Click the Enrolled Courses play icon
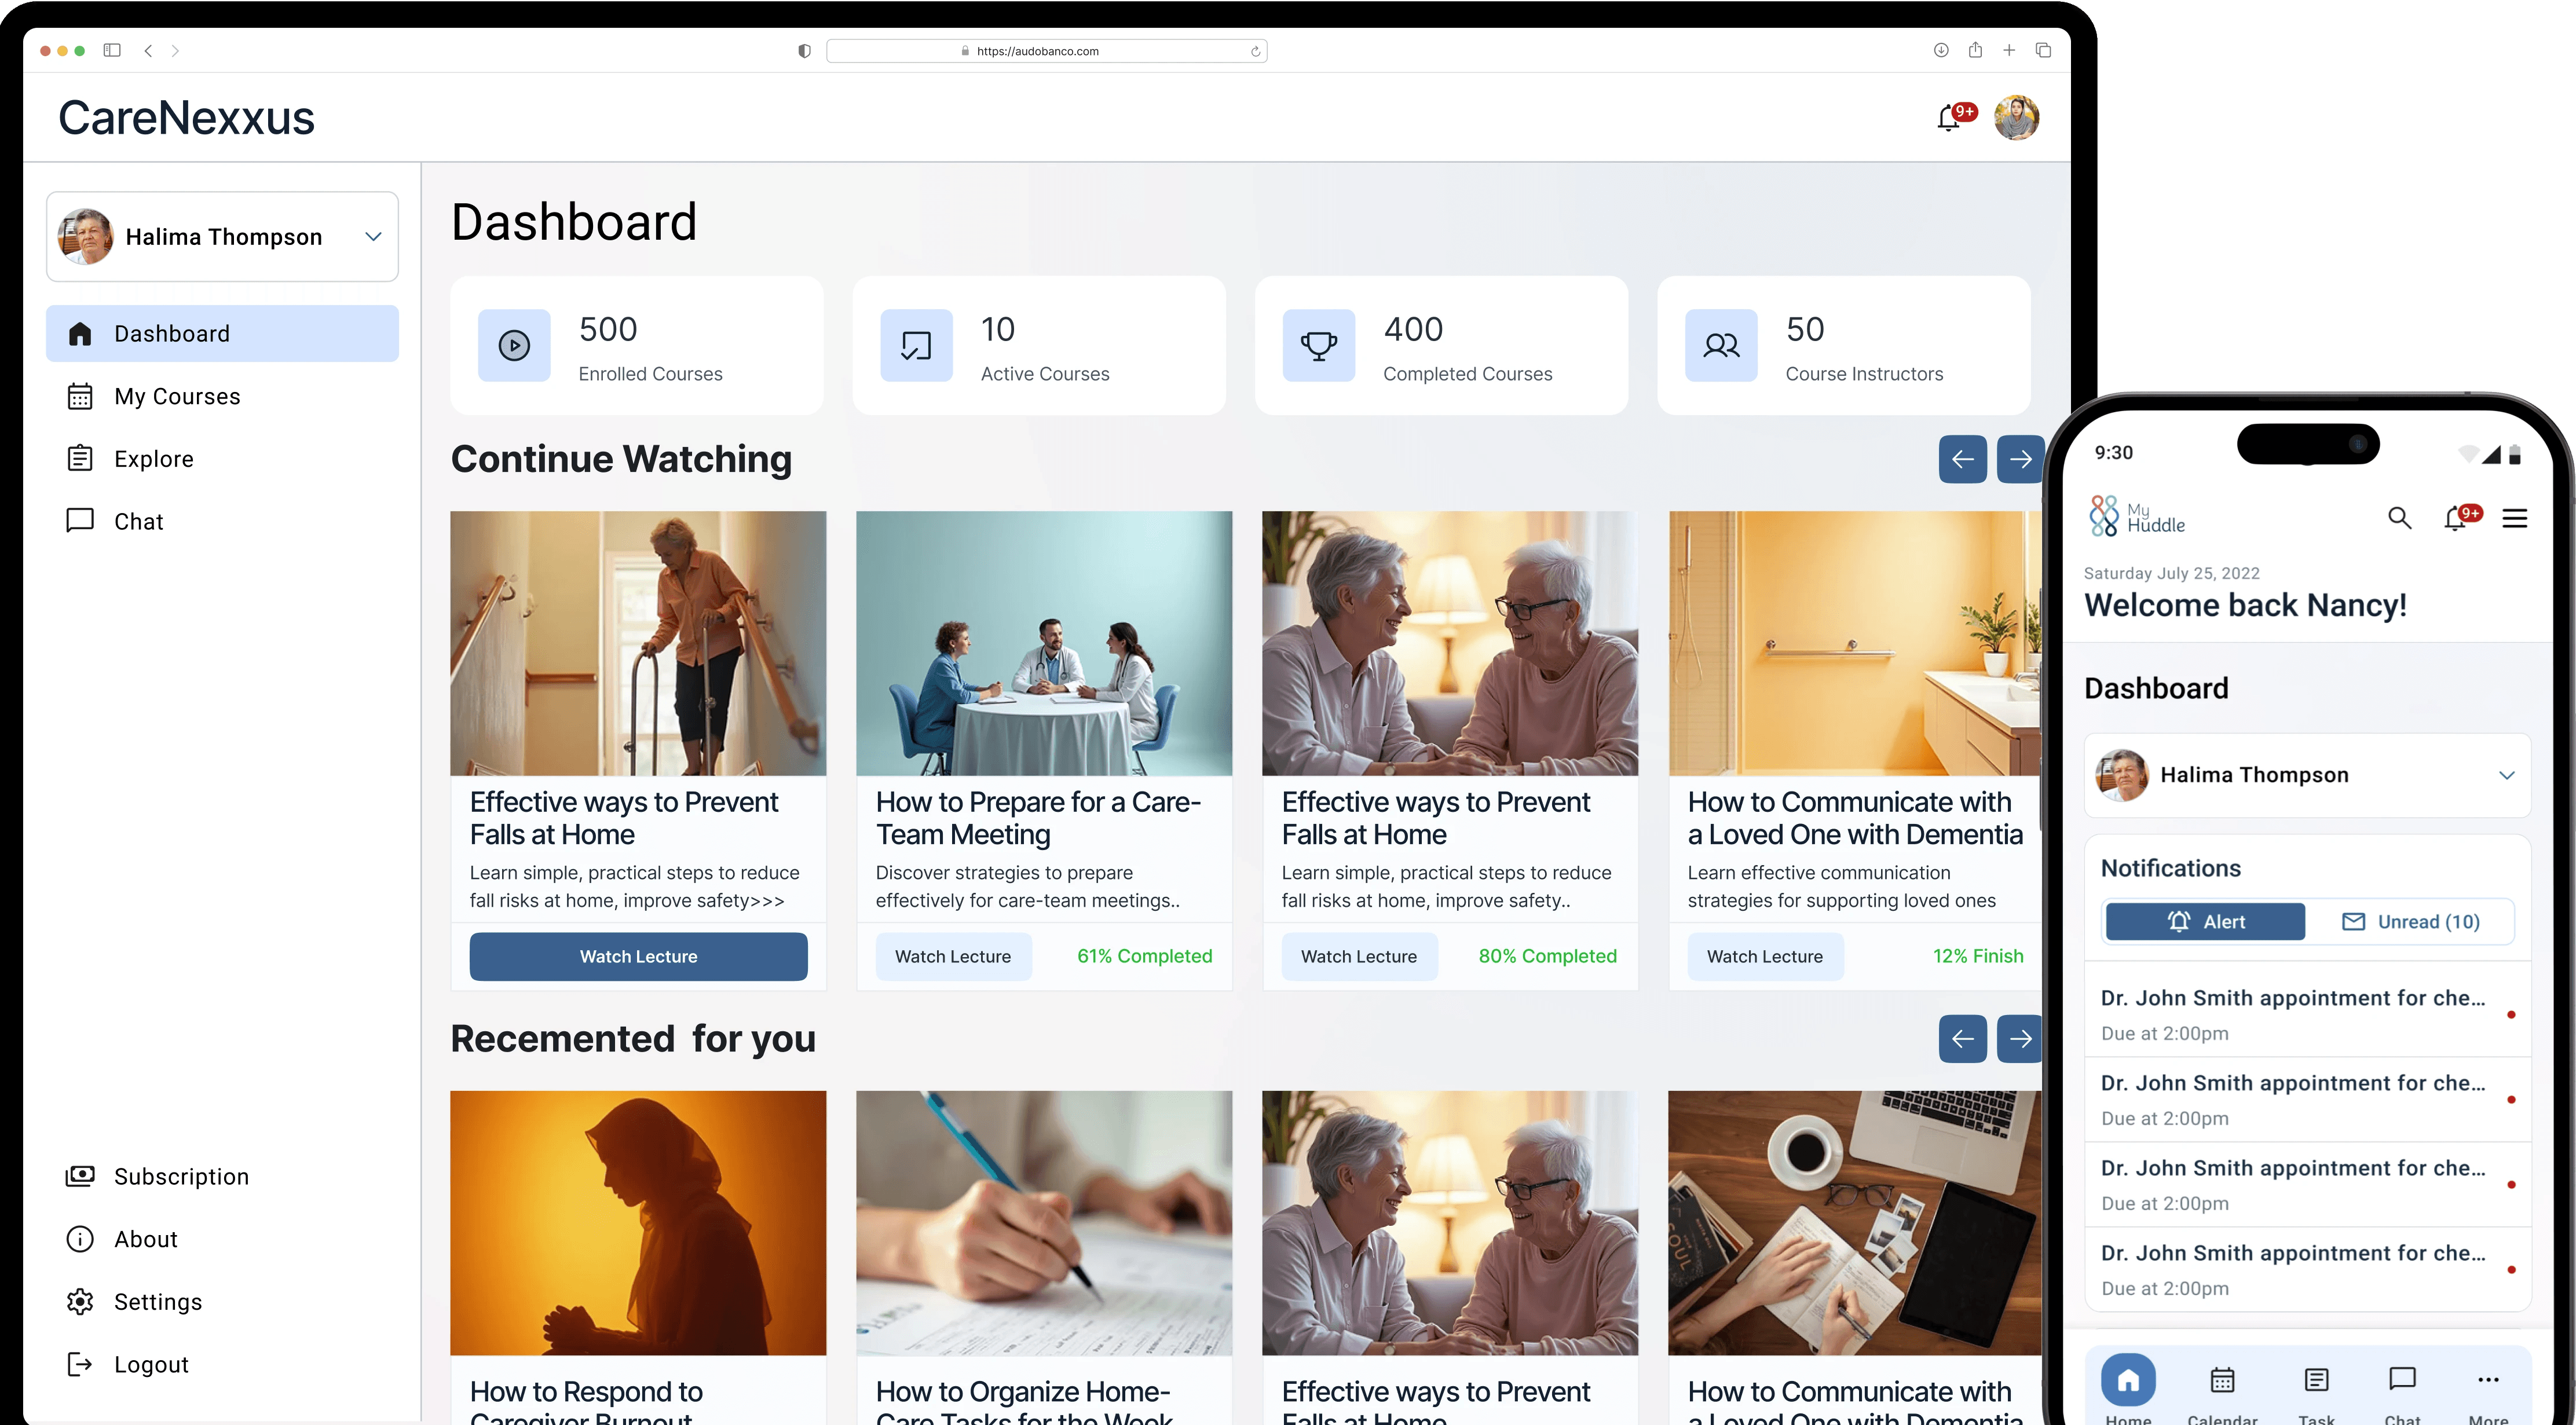This screenshot has height=1425, width=2576. [x=514, y=346]
